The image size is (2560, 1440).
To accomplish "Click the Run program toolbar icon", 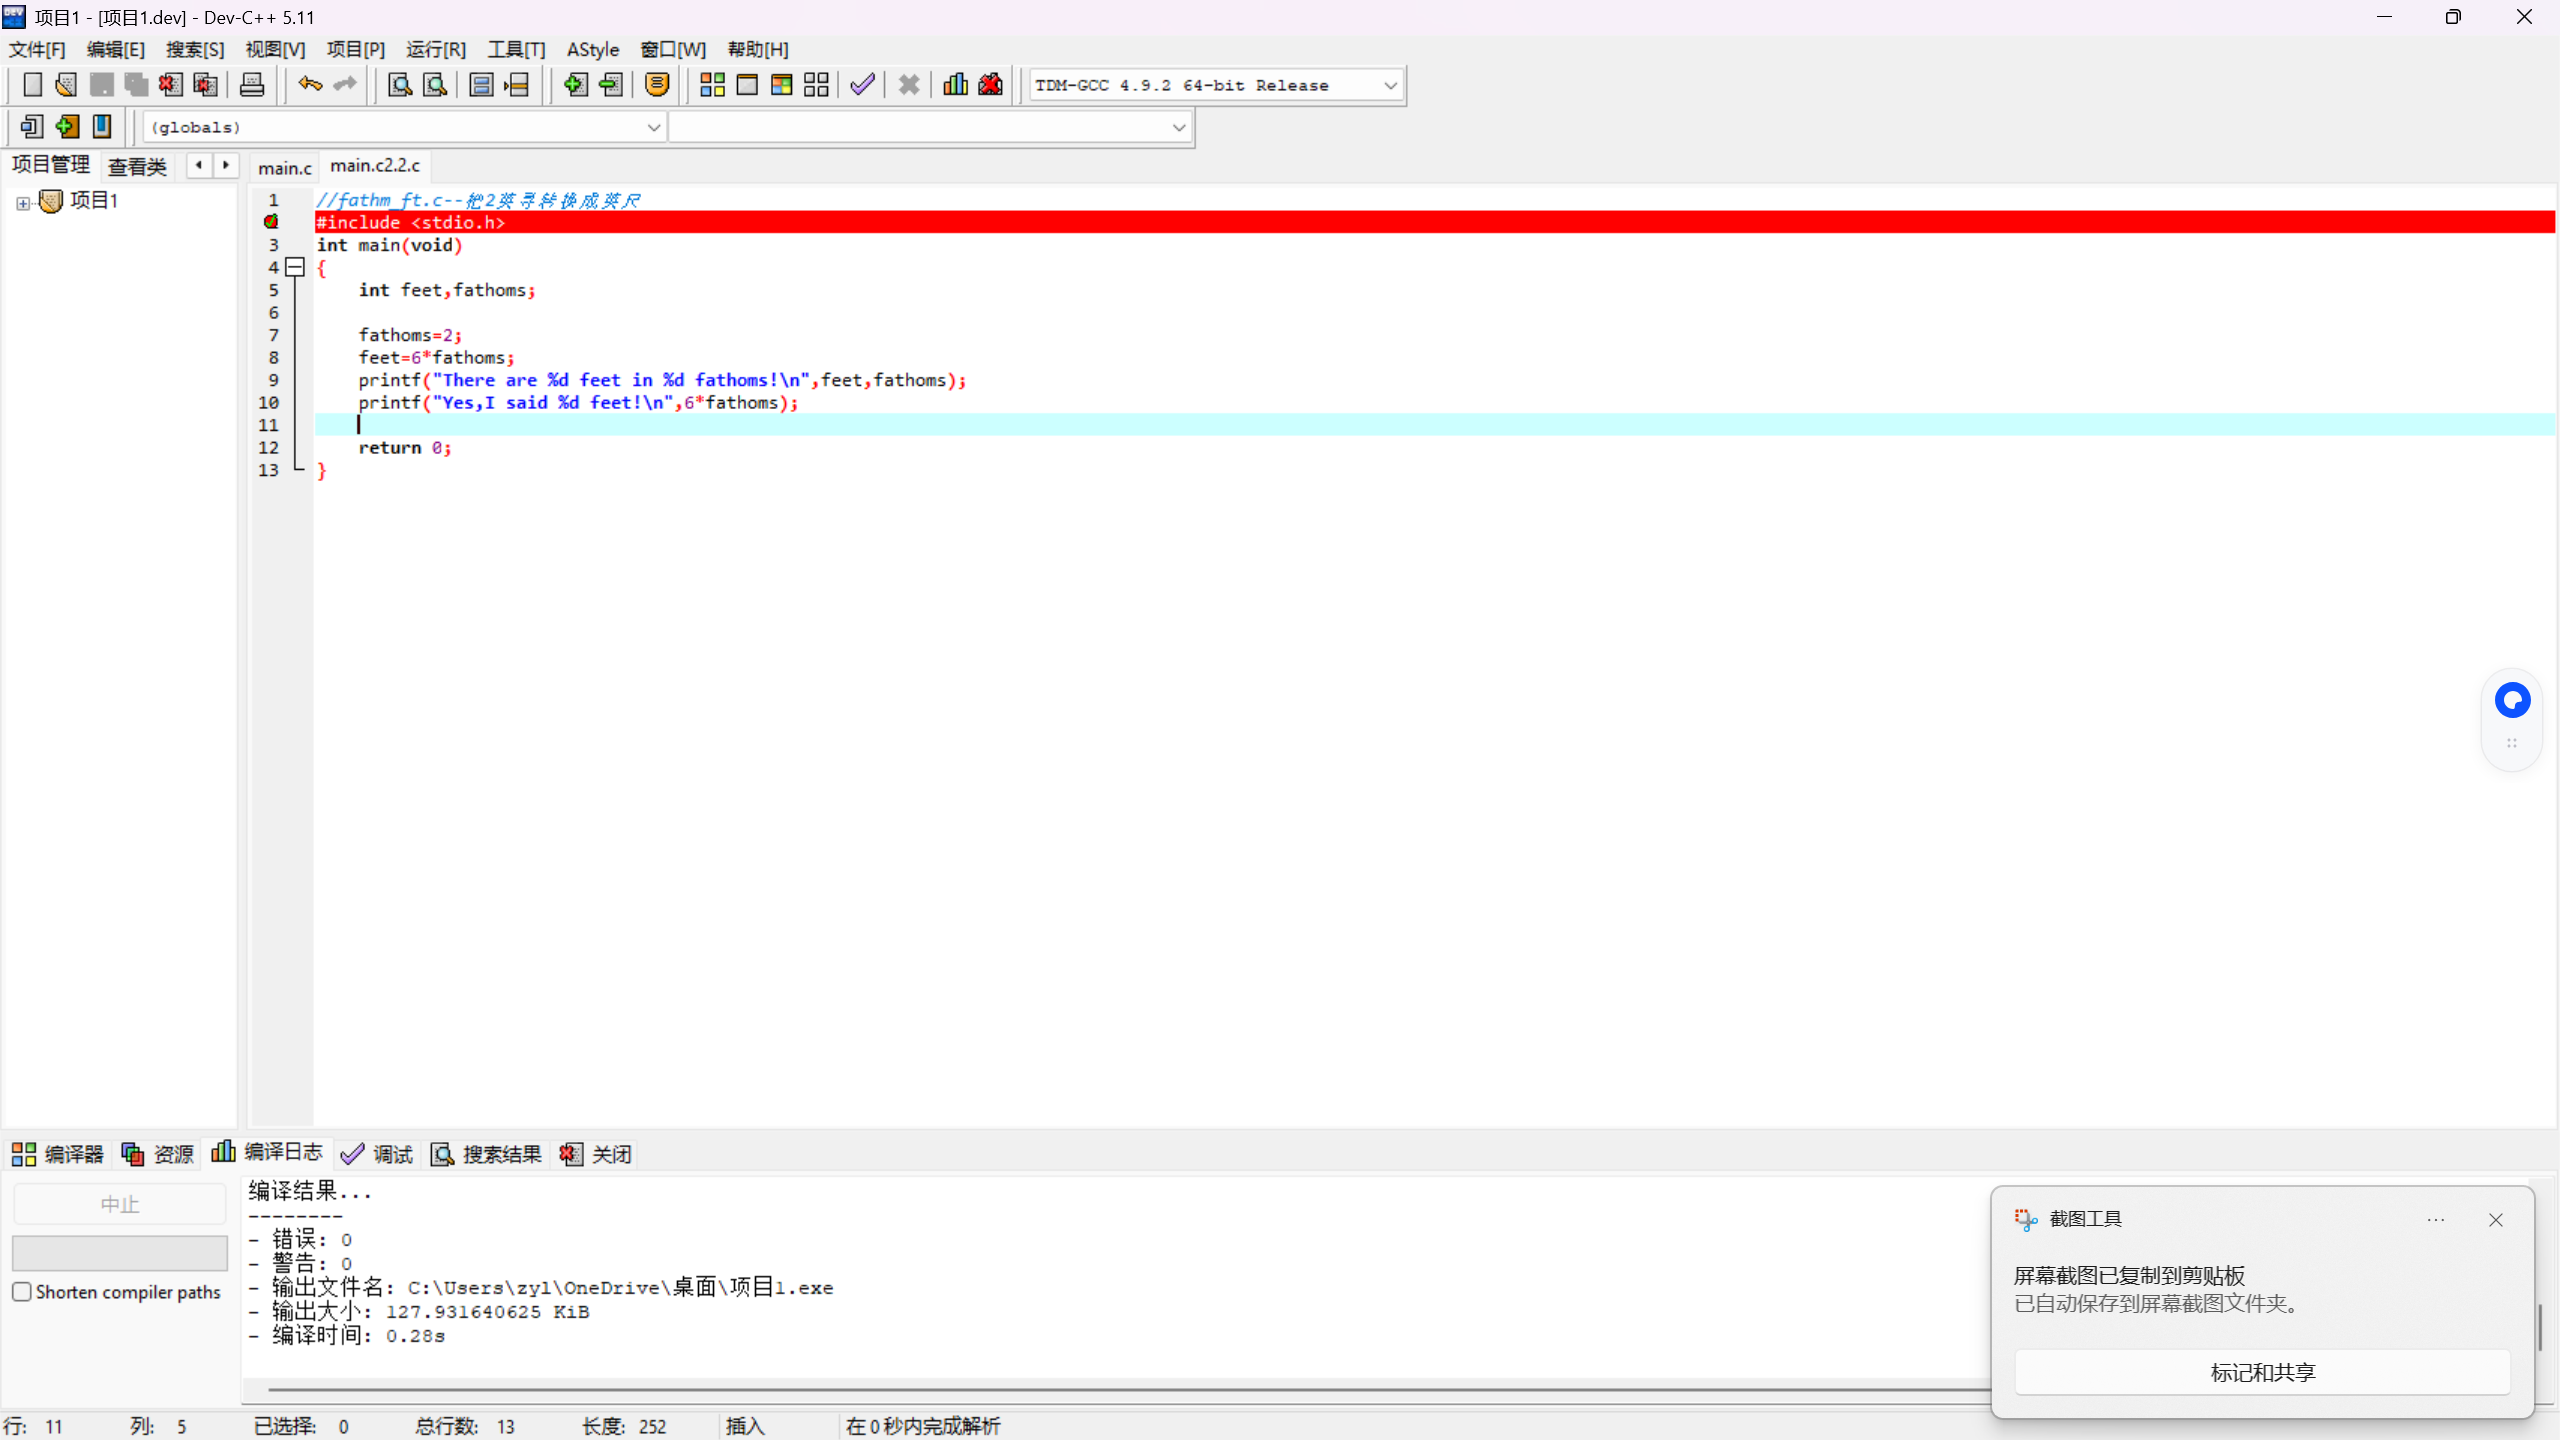I will (747, 85).
